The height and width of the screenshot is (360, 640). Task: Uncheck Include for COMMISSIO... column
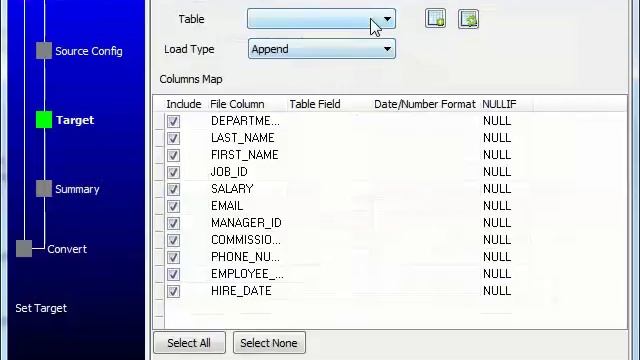pos(173,240)
